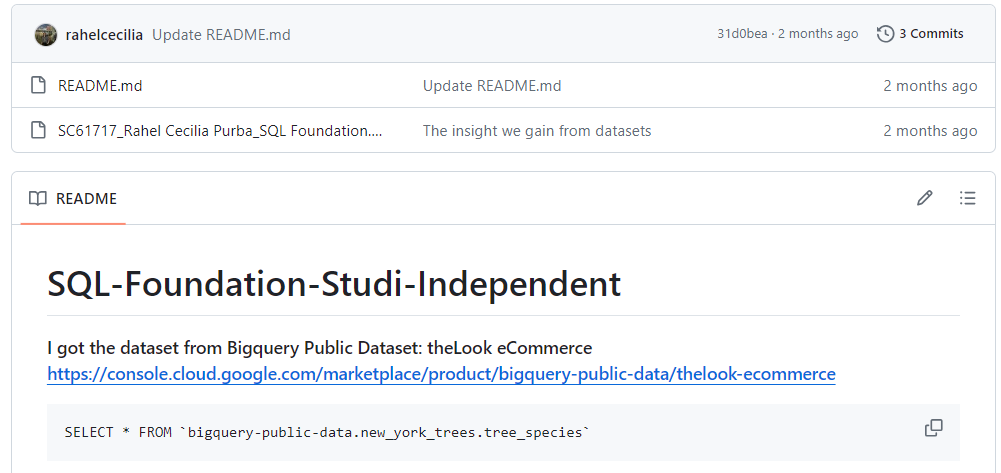Click inside the SELECT query code block
Image resolution: width=1001 pixels, height=473 pixels.
coord(503,432)
